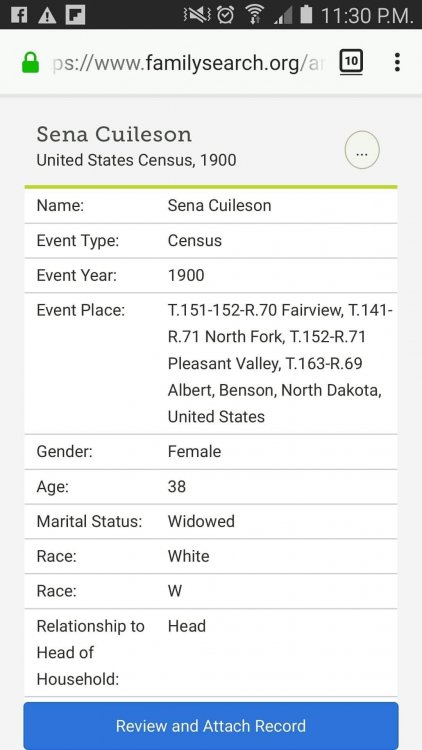Tap the Event Year 1900 row
This screenshot has width=422, height=750.
coord(211,276)
